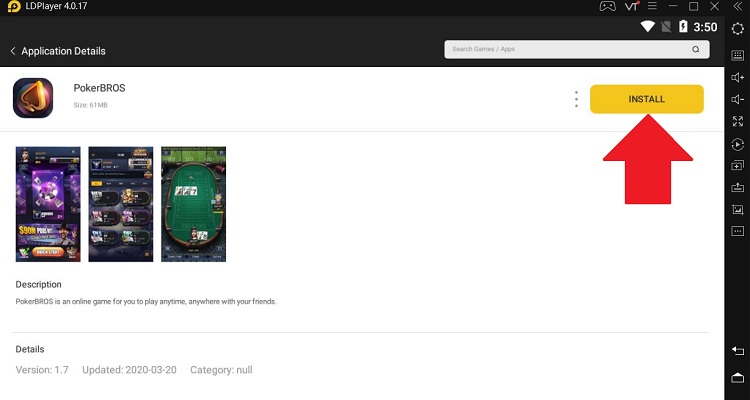Click the search magnifier icon

[x=696, y=49]
